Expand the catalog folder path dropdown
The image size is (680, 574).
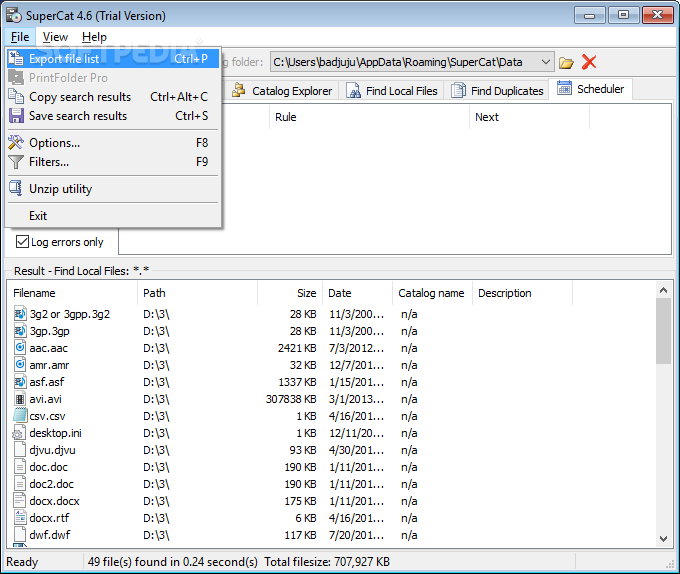coord(546,62)
